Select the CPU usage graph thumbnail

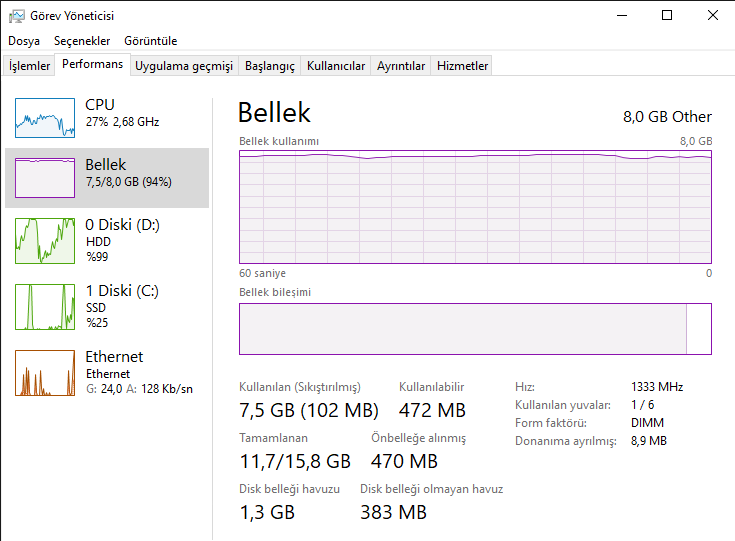(x=45, y=118)
